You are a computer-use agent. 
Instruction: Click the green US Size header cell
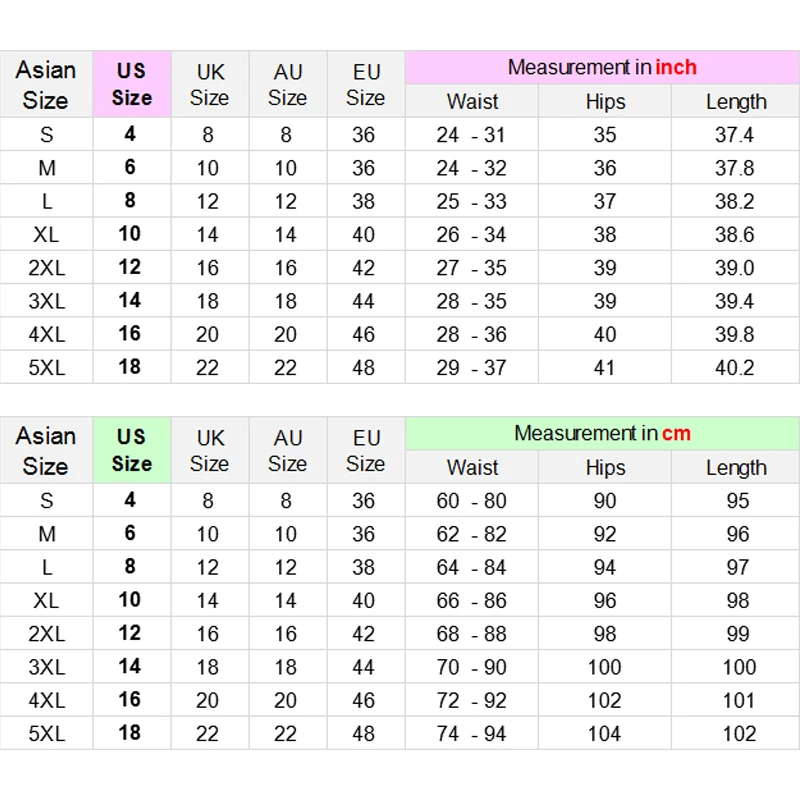click(x=132, y=450)
